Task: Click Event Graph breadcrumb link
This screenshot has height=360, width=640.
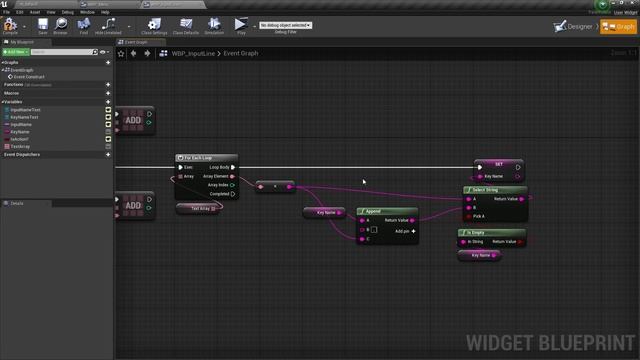Action: click(240, 53)
